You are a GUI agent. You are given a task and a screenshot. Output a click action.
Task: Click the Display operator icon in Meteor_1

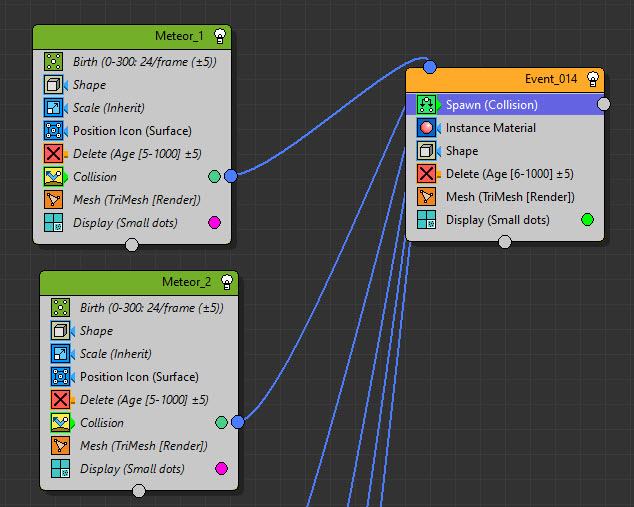[53, 223]
